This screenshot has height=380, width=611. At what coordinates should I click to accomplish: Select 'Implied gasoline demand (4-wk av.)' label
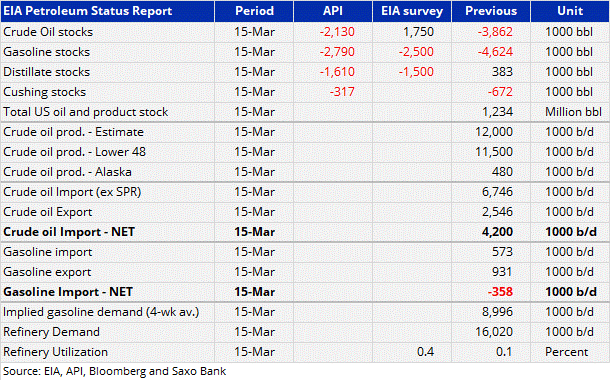[x=101, y=312]
